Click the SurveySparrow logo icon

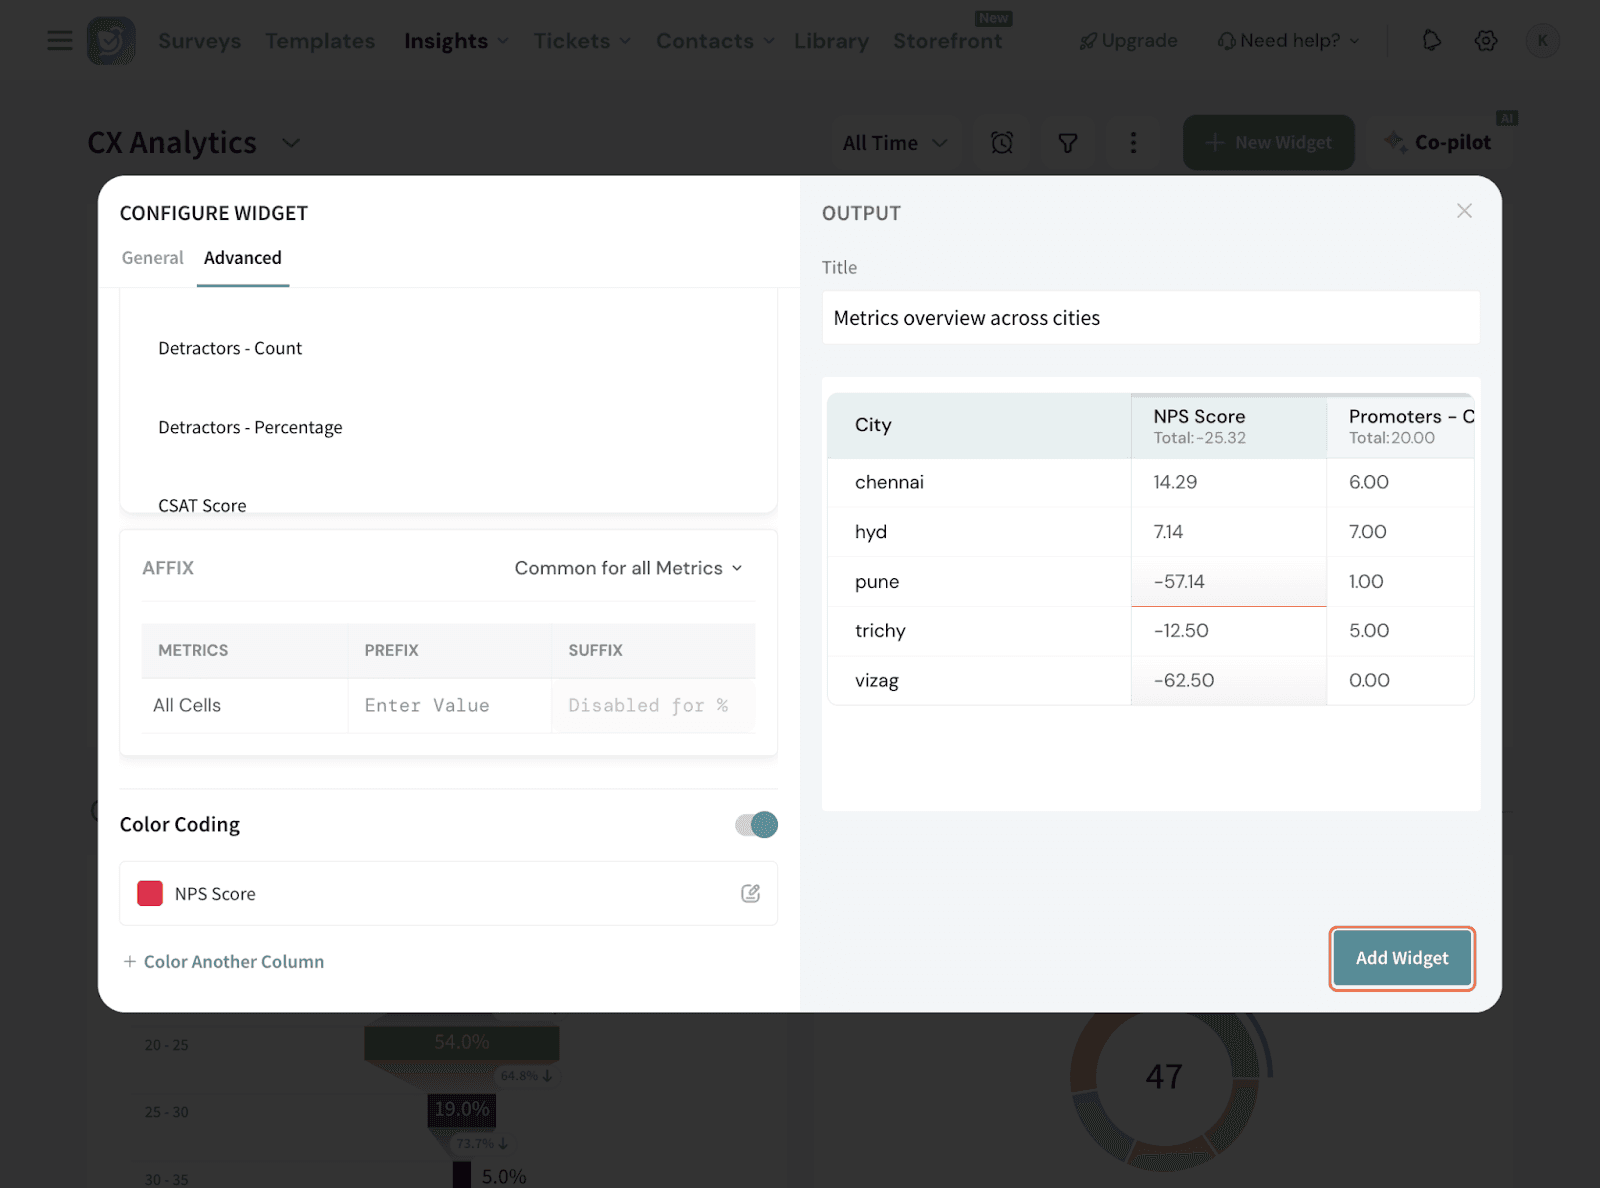tap(111, 41)
